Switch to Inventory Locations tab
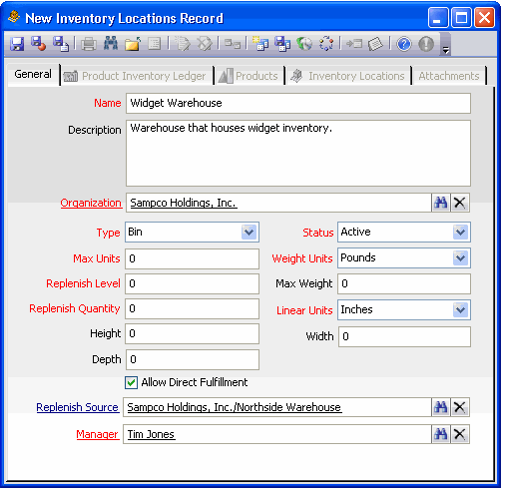The image size is (528, 503). 349,76
